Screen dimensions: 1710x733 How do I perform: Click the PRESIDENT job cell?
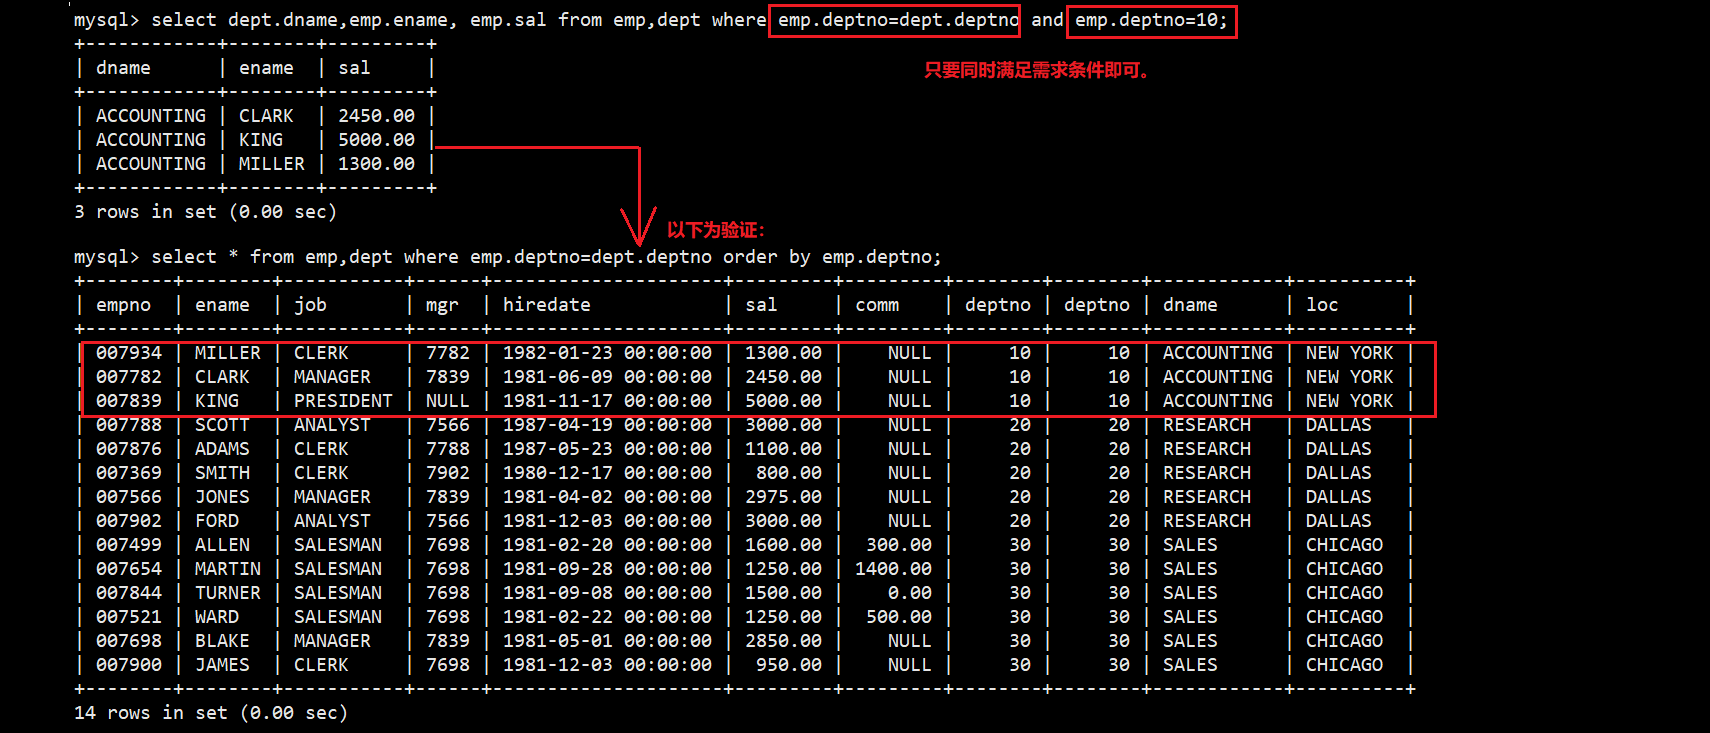point(343,401)
